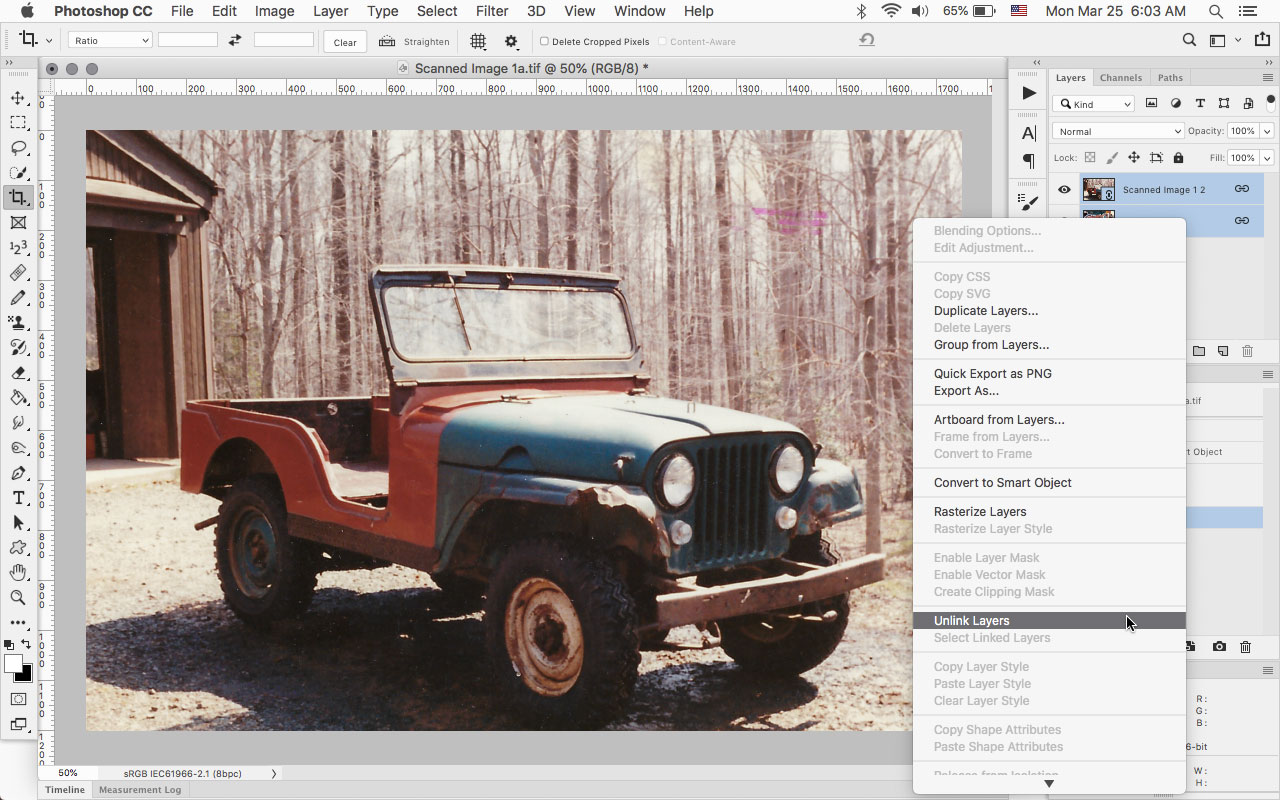This screenshot has height=800, width=1280.
Task: Click the foreground color swatch
Action: click(13, 664)
